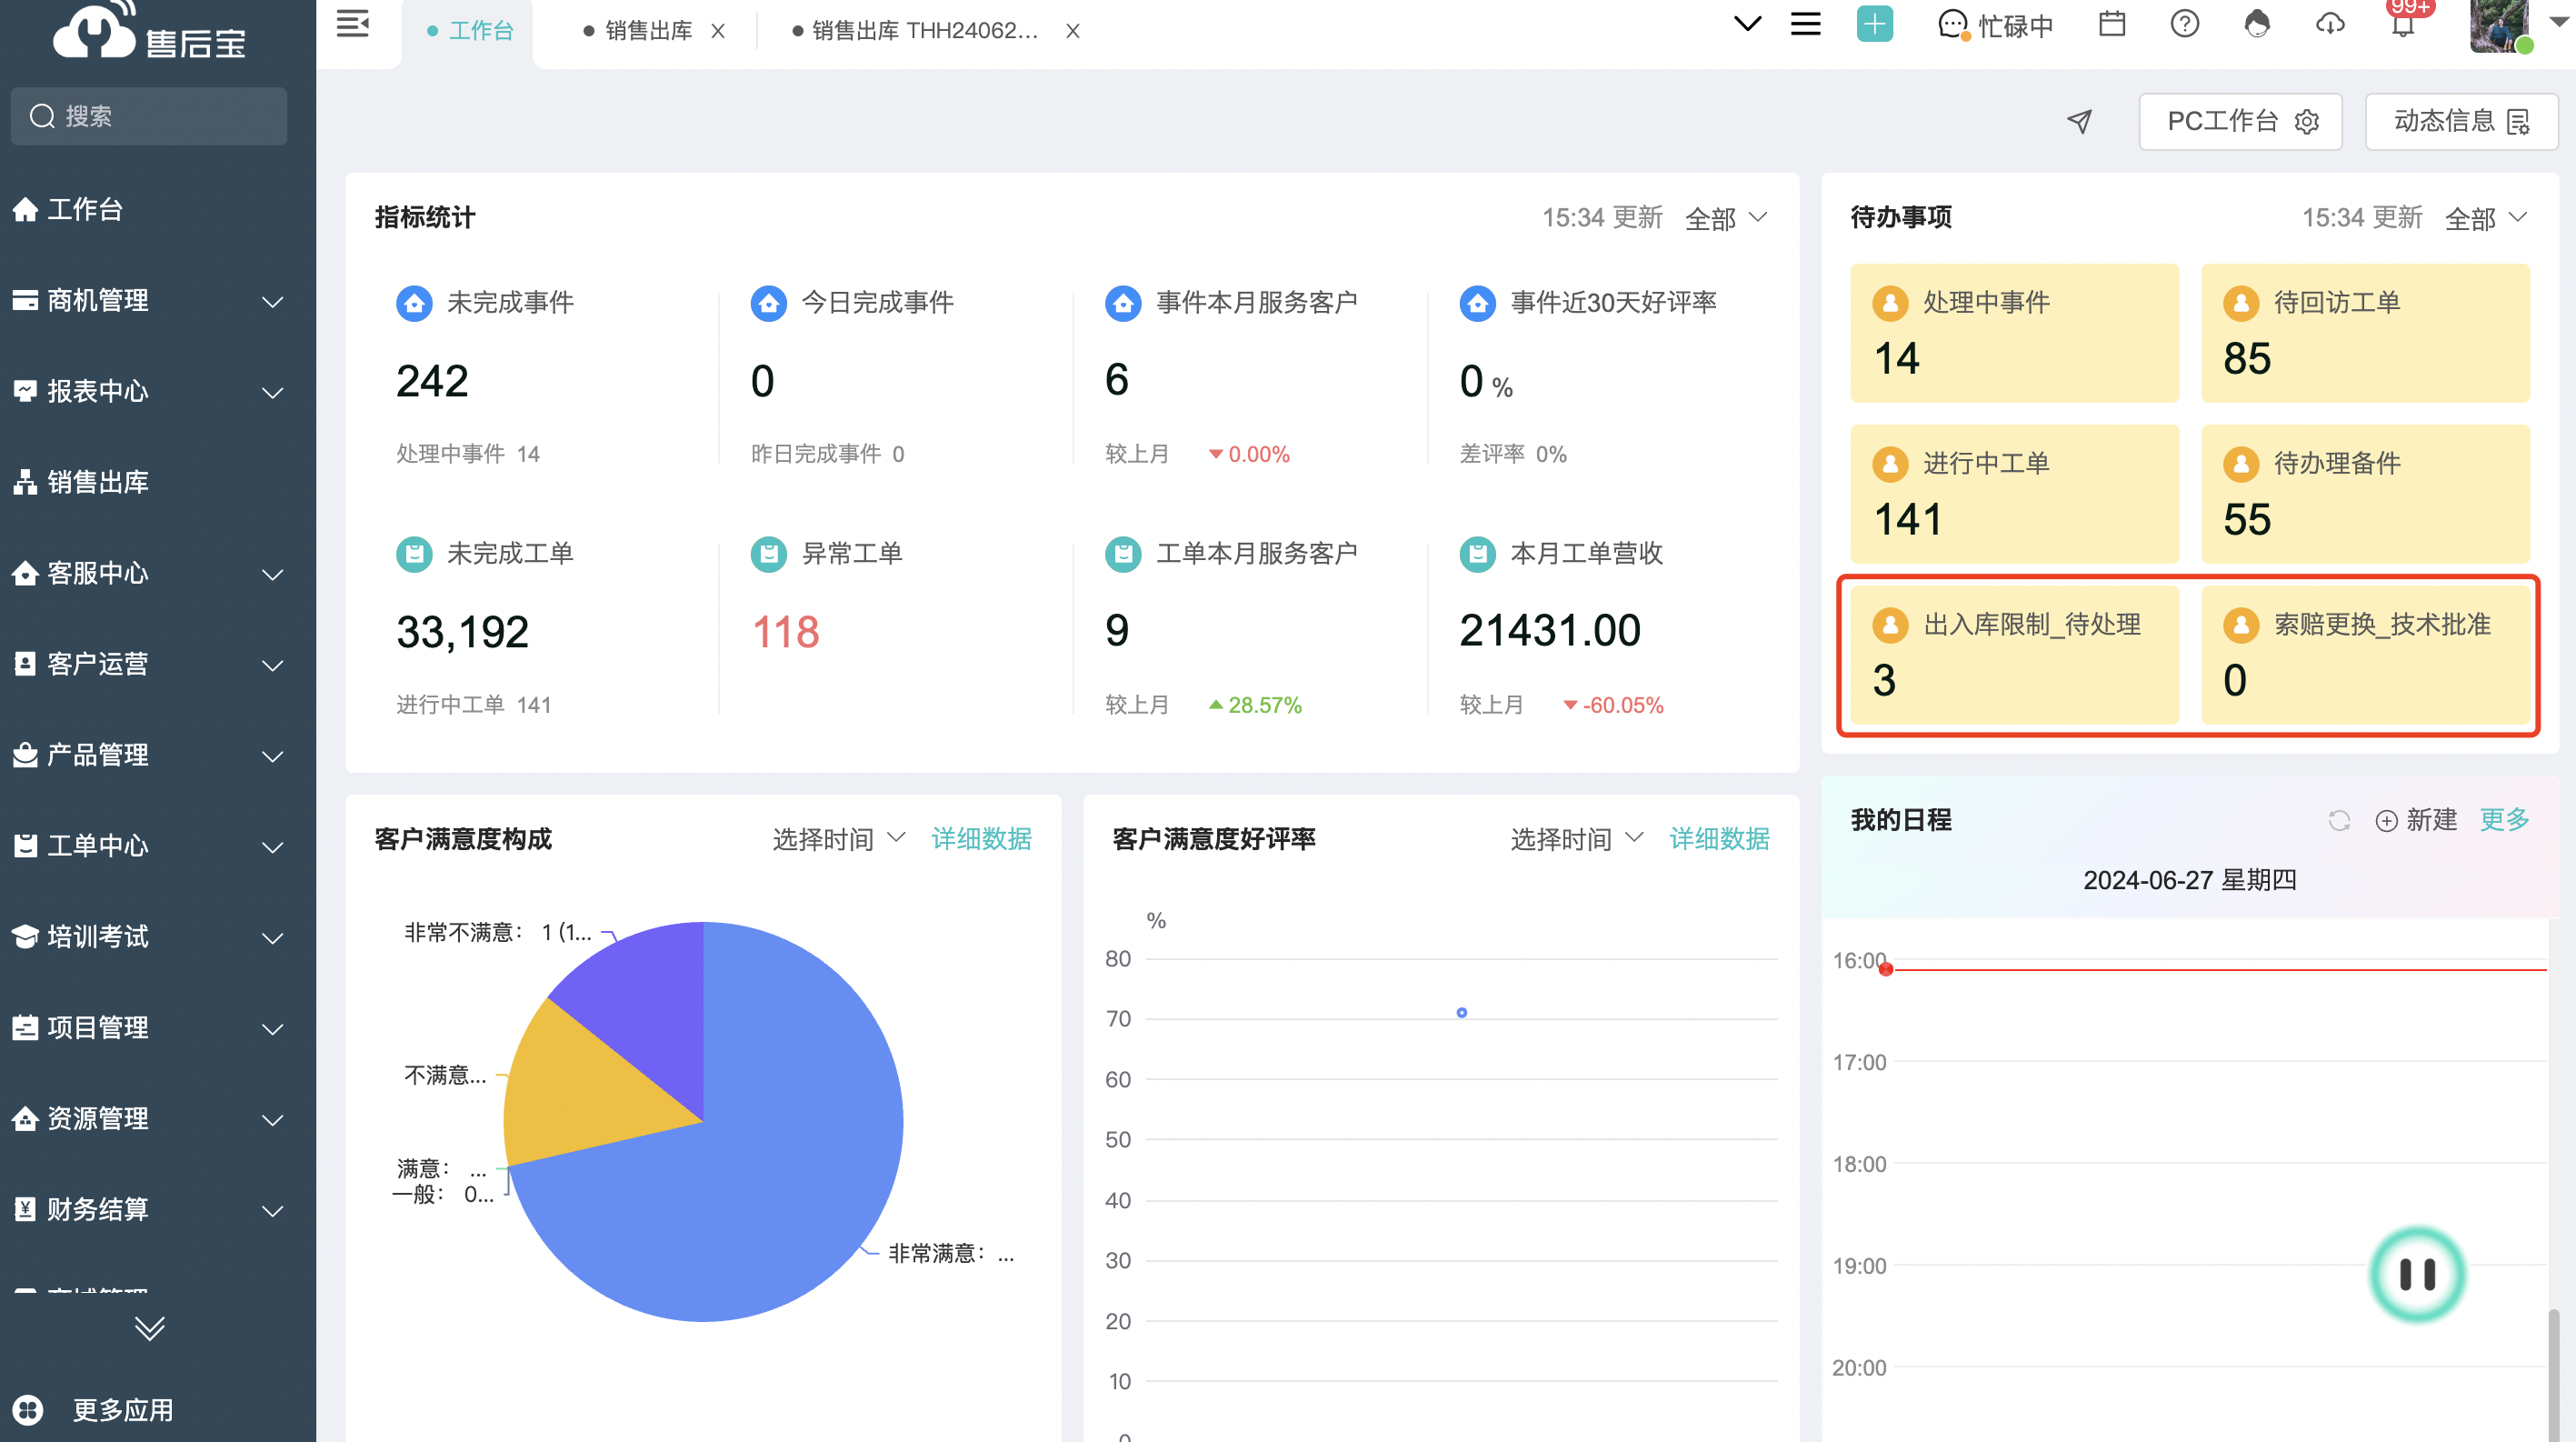
Task: Click the 本月工单营收 metric icon
Action: [x=1477, y=554]
